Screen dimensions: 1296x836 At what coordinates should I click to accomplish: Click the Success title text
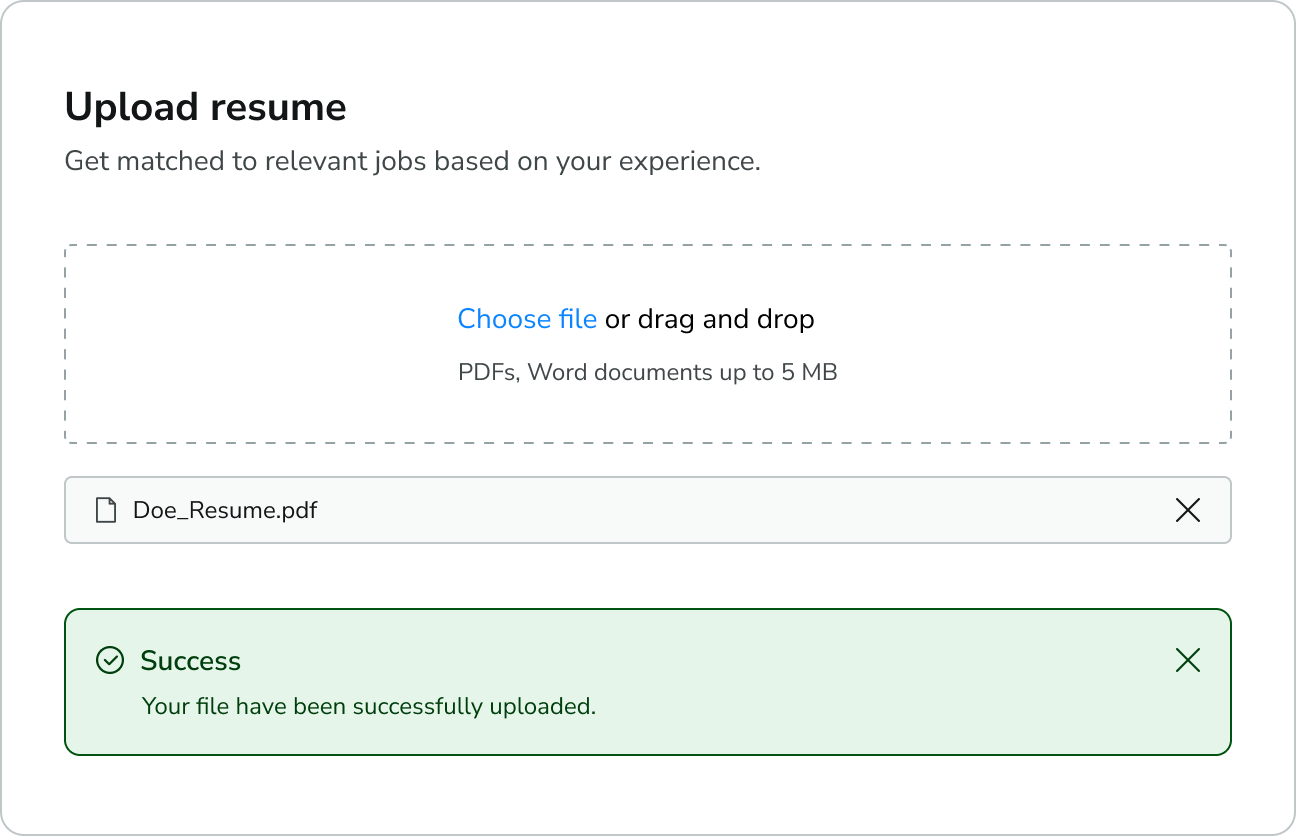pos(190,661)
